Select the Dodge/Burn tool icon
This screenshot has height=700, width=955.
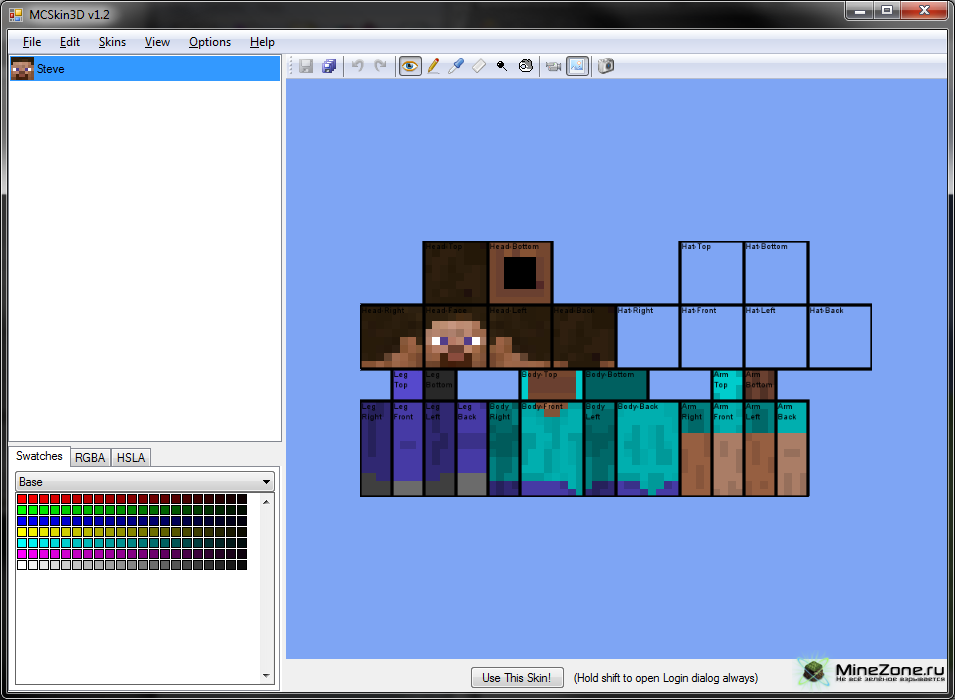click(x=502, y=66)
